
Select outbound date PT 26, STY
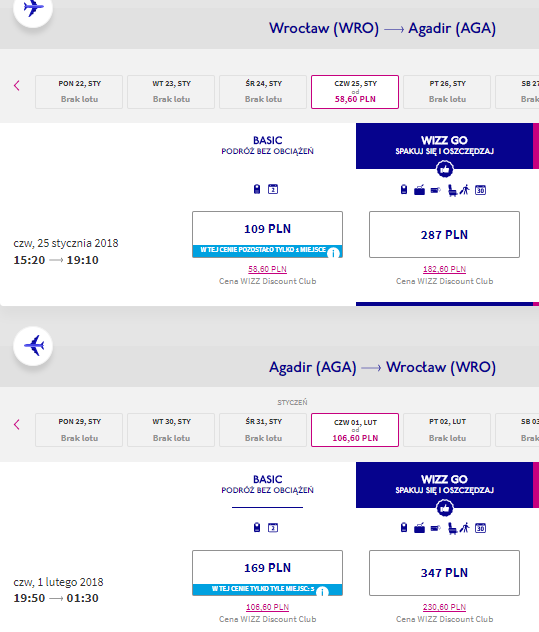click(x=447, y=92)
